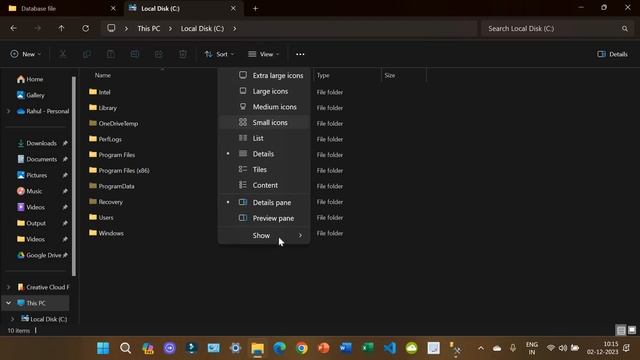Switch to details layout in status bar
Image resolution: width=640 pixels, height=360 pixels.
click(621, 330)
